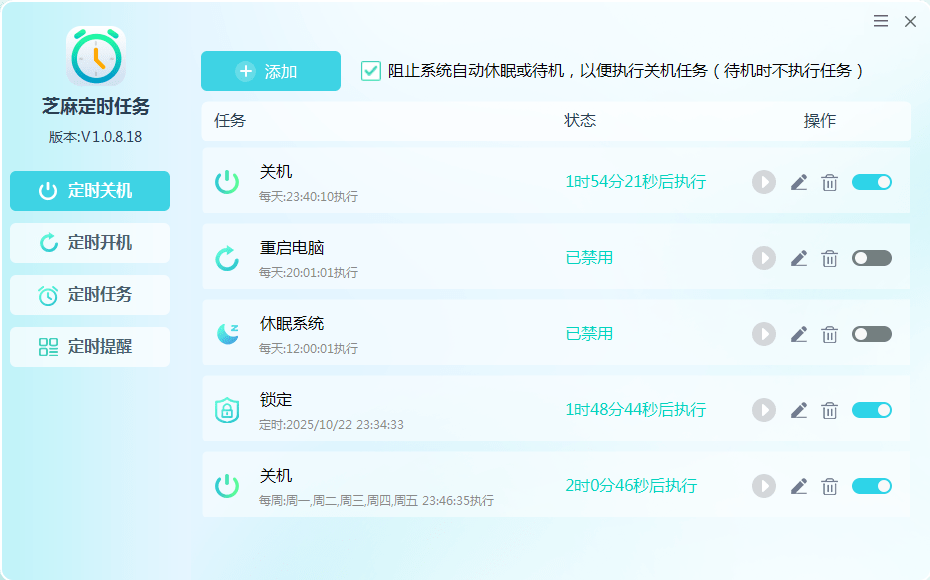This screenshot has width=930, height=580.
Task: Open the 定时提醒 section
Action: click(90, 346)
